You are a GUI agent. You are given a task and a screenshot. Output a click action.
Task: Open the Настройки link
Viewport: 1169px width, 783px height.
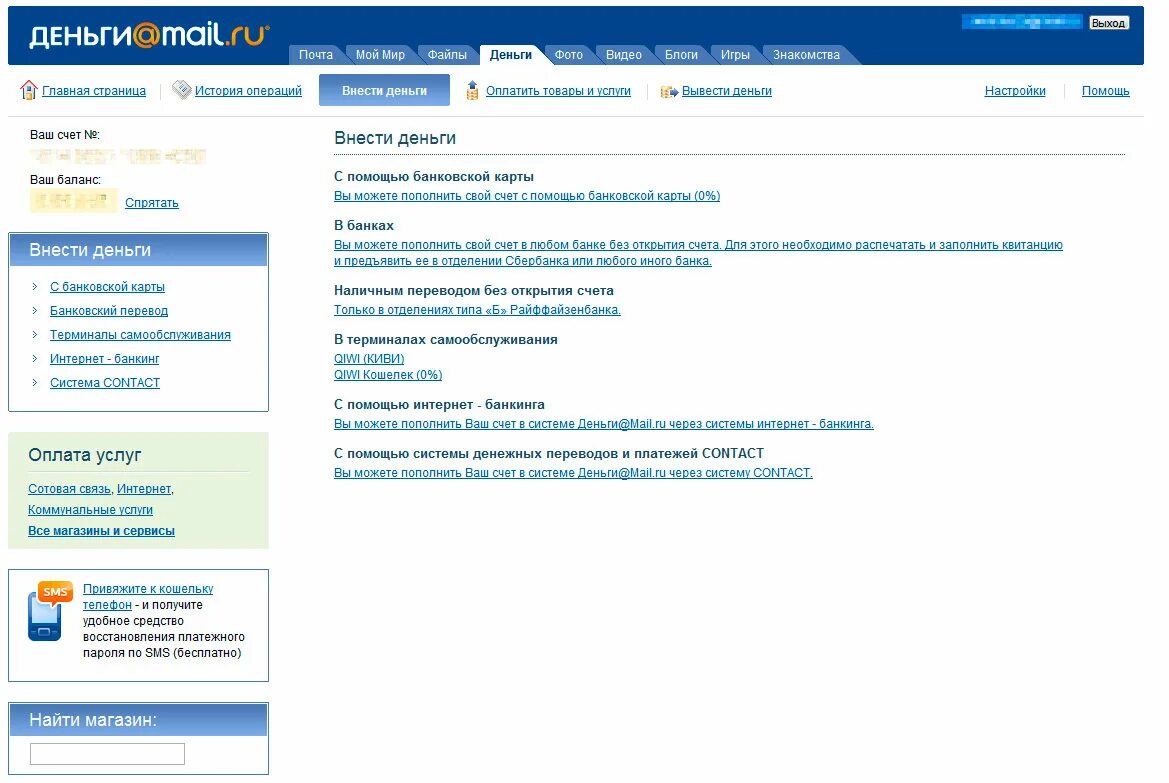[1015, 91]
